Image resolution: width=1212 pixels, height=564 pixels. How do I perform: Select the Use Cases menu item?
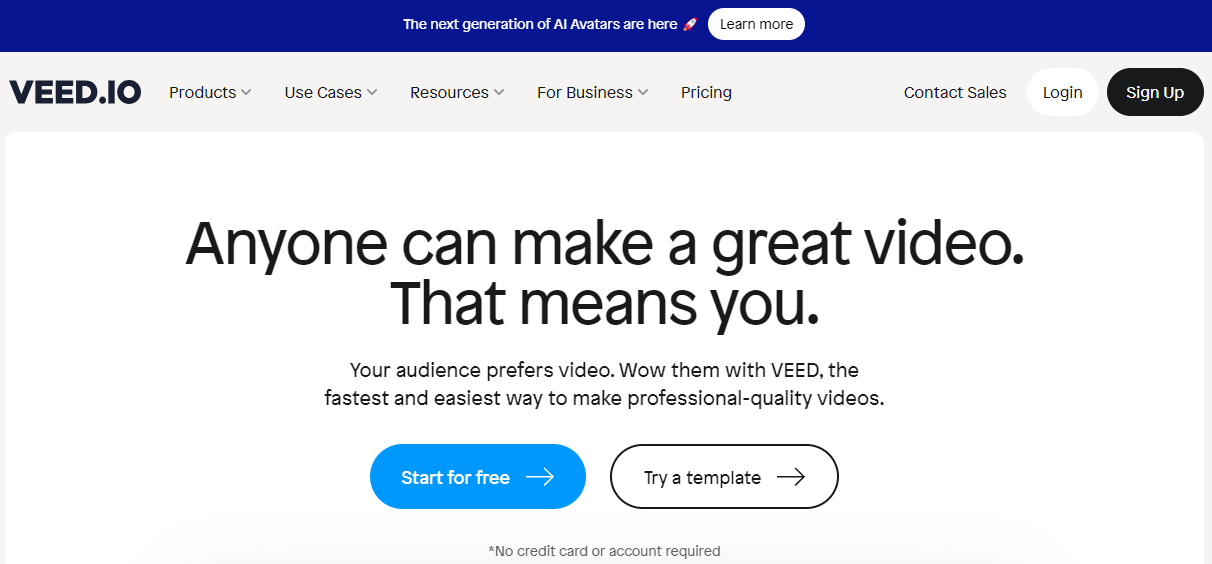click(323, 92)
